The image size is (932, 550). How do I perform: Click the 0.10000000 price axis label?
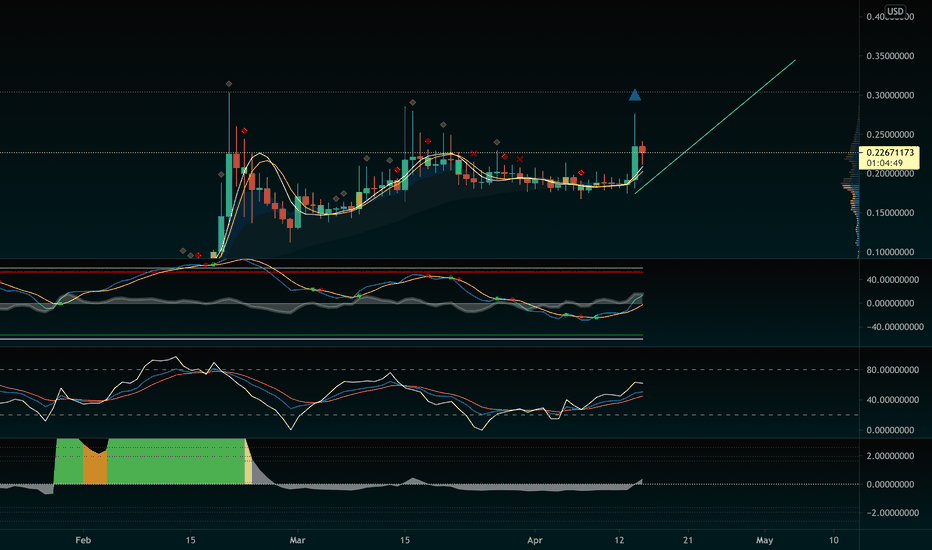[890, 252]
